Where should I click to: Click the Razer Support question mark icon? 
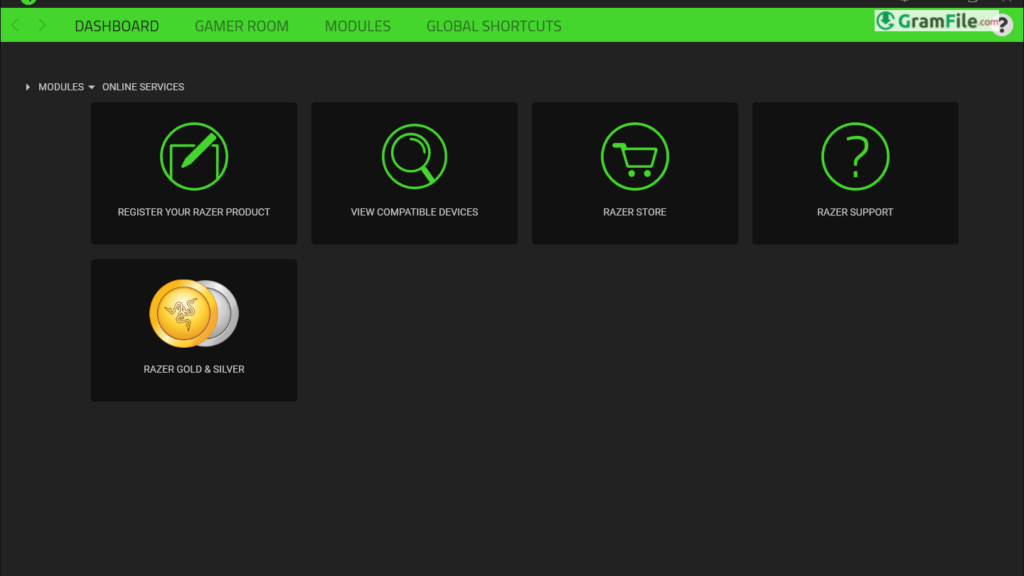tap(855, 156)
